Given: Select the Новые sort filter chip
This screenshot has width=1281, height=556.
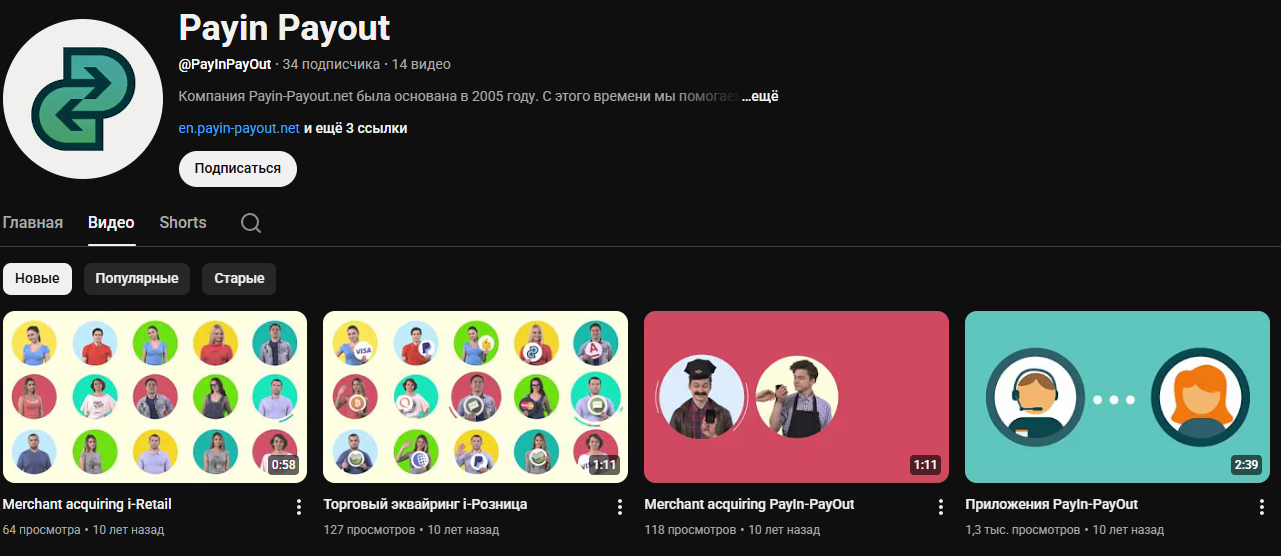Looking at the screenshot, I should pyautogui.click(x=37, y=279).
